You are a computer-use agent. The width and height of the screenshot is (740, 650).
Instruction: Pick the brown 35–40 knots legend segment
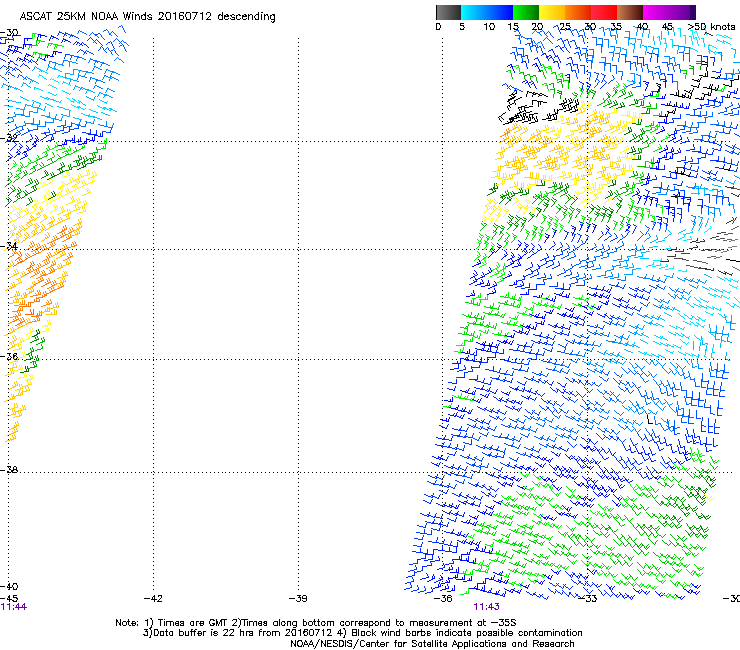(630, 12)
